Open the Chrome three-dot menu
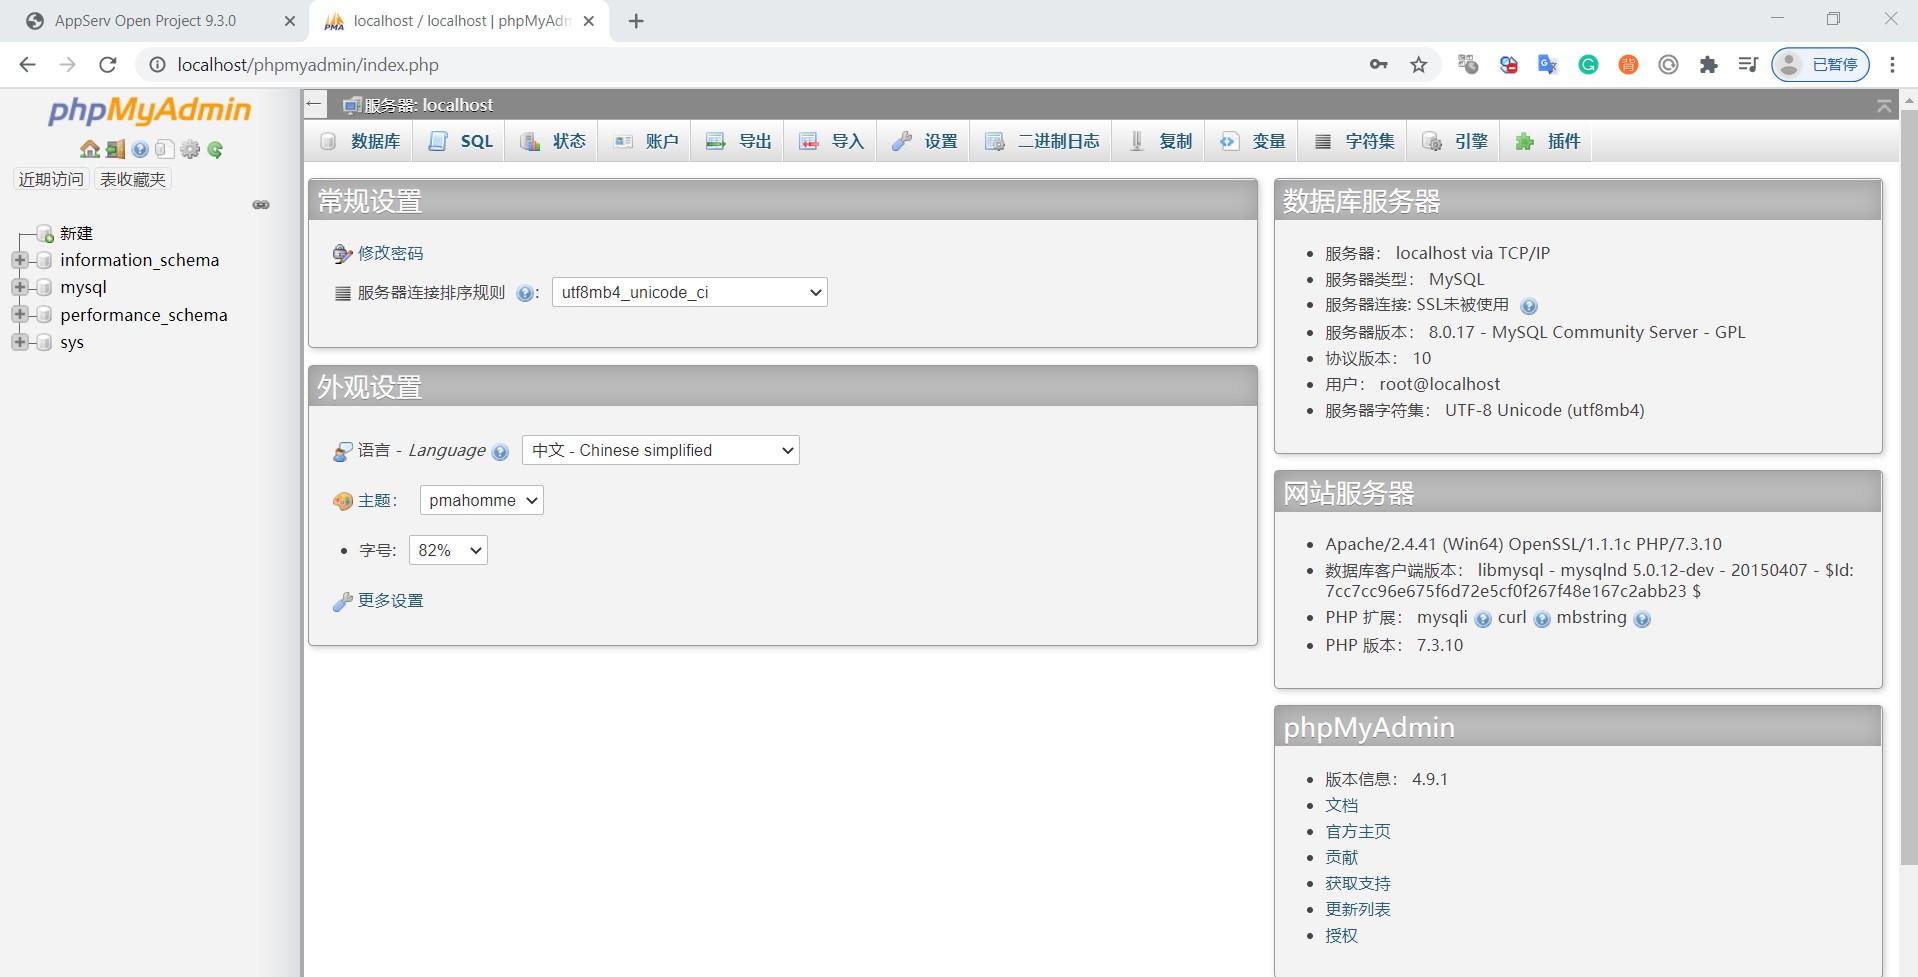Screen dimensions: 1918x977 pyautogui.click(x=1892, y=65)
